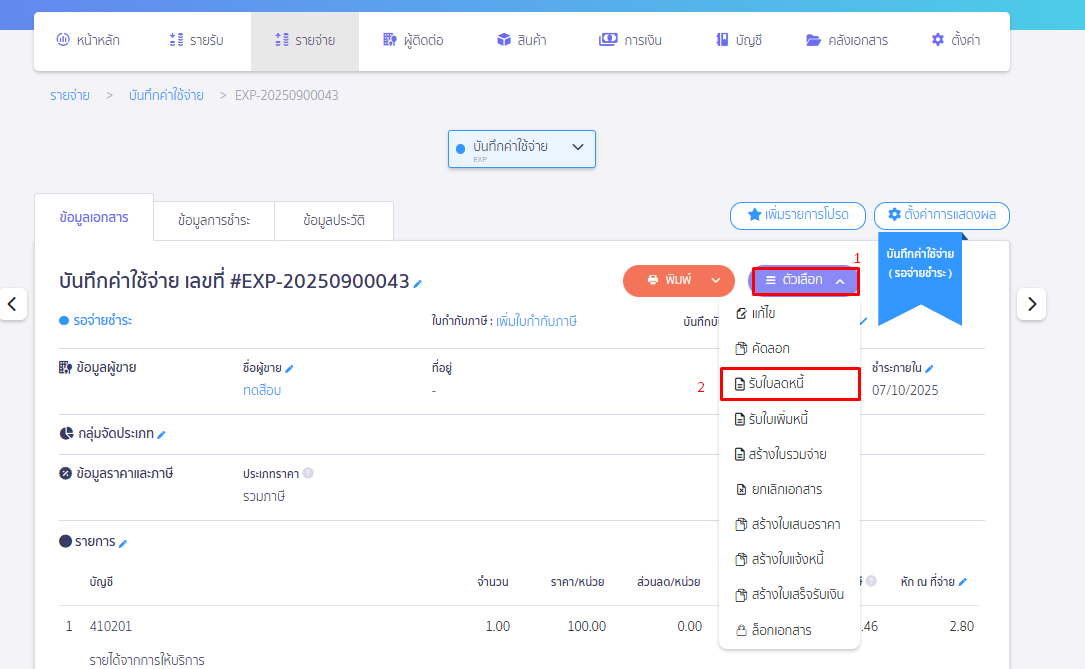1085x669 pixels.
Task: Edit the รายการ items list via pencil icon
Action: tap(122, 541)
